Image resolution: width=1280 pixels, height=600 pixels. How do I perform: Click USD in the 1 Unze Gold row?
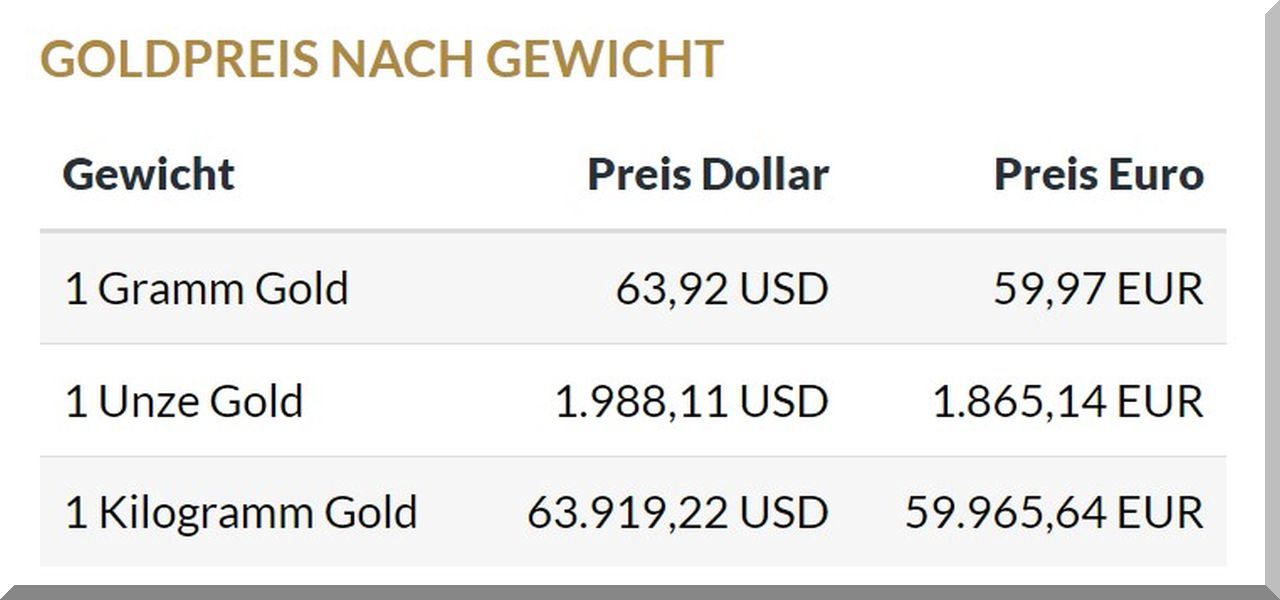(784, 401)
